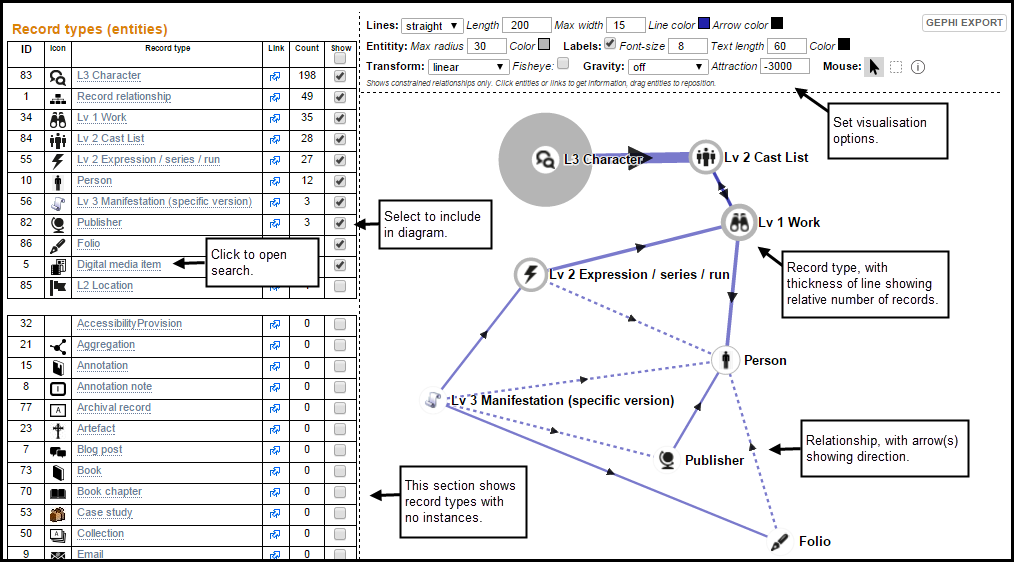
Task: Click the GEPHI EXPORT button
Action: click(x=964, y=23)
